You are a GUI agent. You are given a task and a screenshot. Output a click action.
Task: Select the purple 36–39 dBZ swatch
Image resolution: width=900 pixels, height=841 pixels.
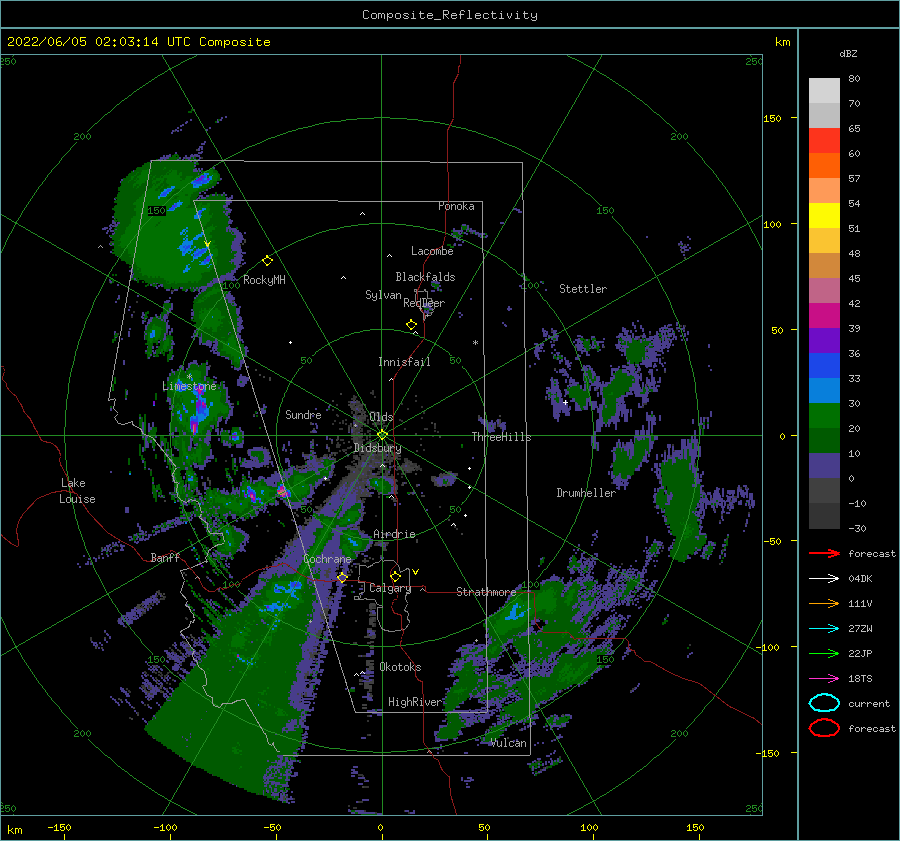[824, 341]
